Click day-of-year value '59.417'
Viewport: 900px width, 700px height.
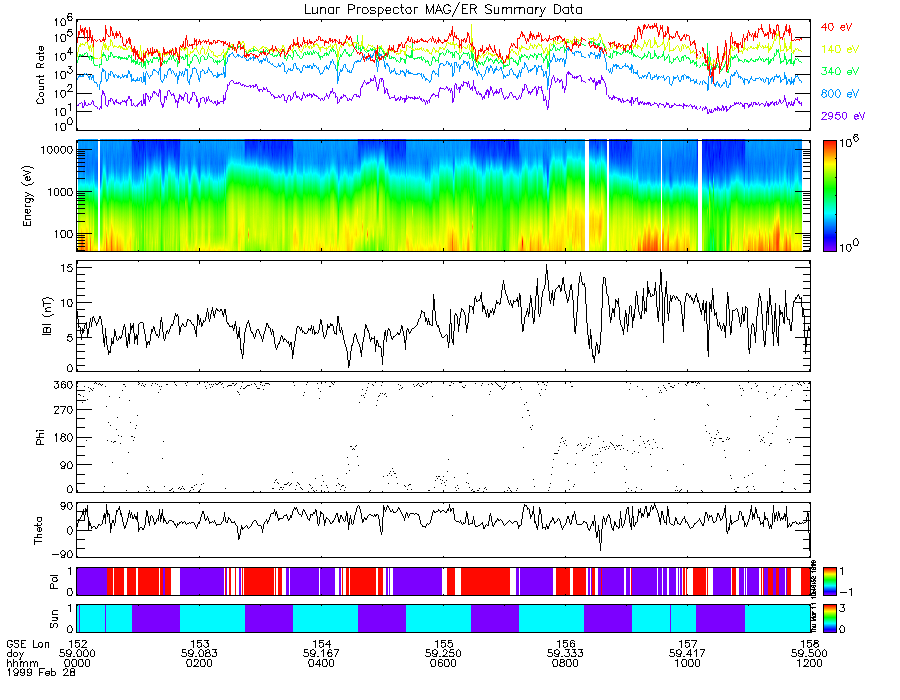point(687,654)
